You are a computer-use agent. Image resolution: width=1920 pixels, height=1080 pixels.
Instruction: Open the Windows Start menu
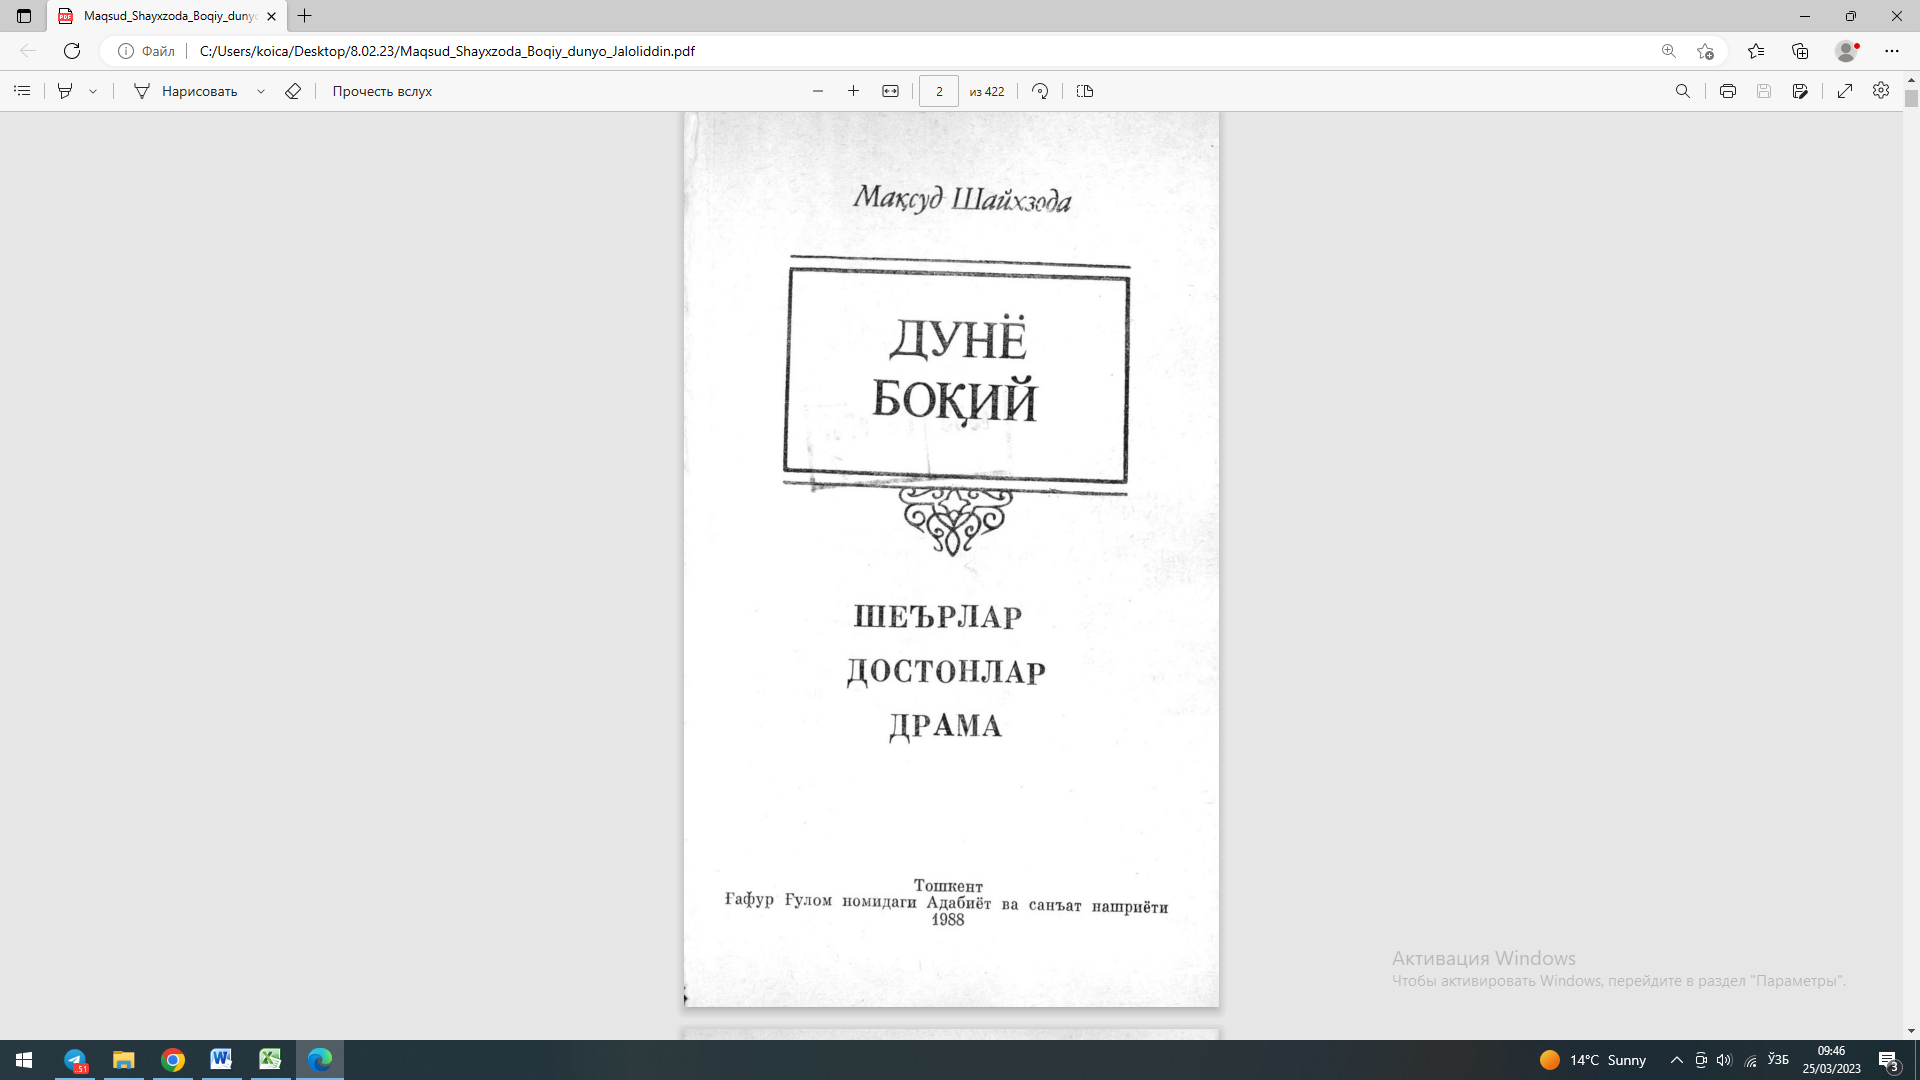click(x=24, y=1060)
